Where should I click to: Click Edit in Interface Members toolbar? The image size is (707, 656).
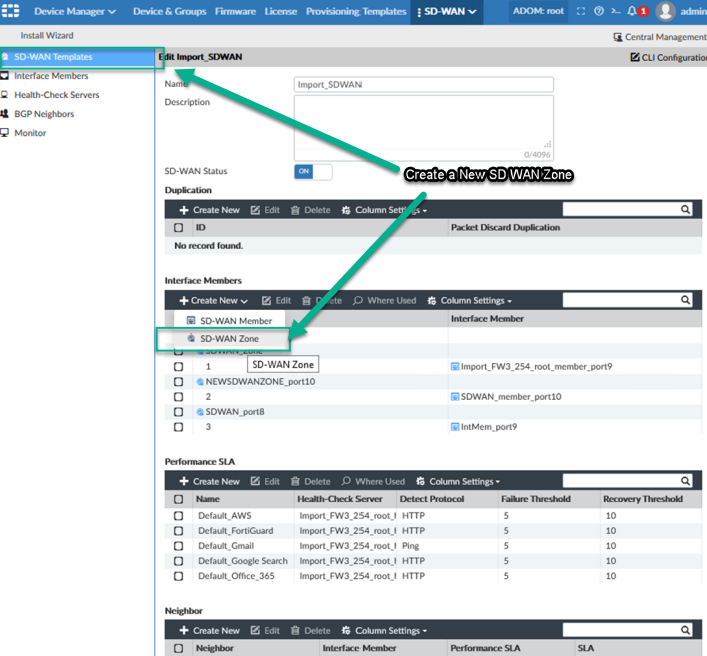[x=276, y=300]
